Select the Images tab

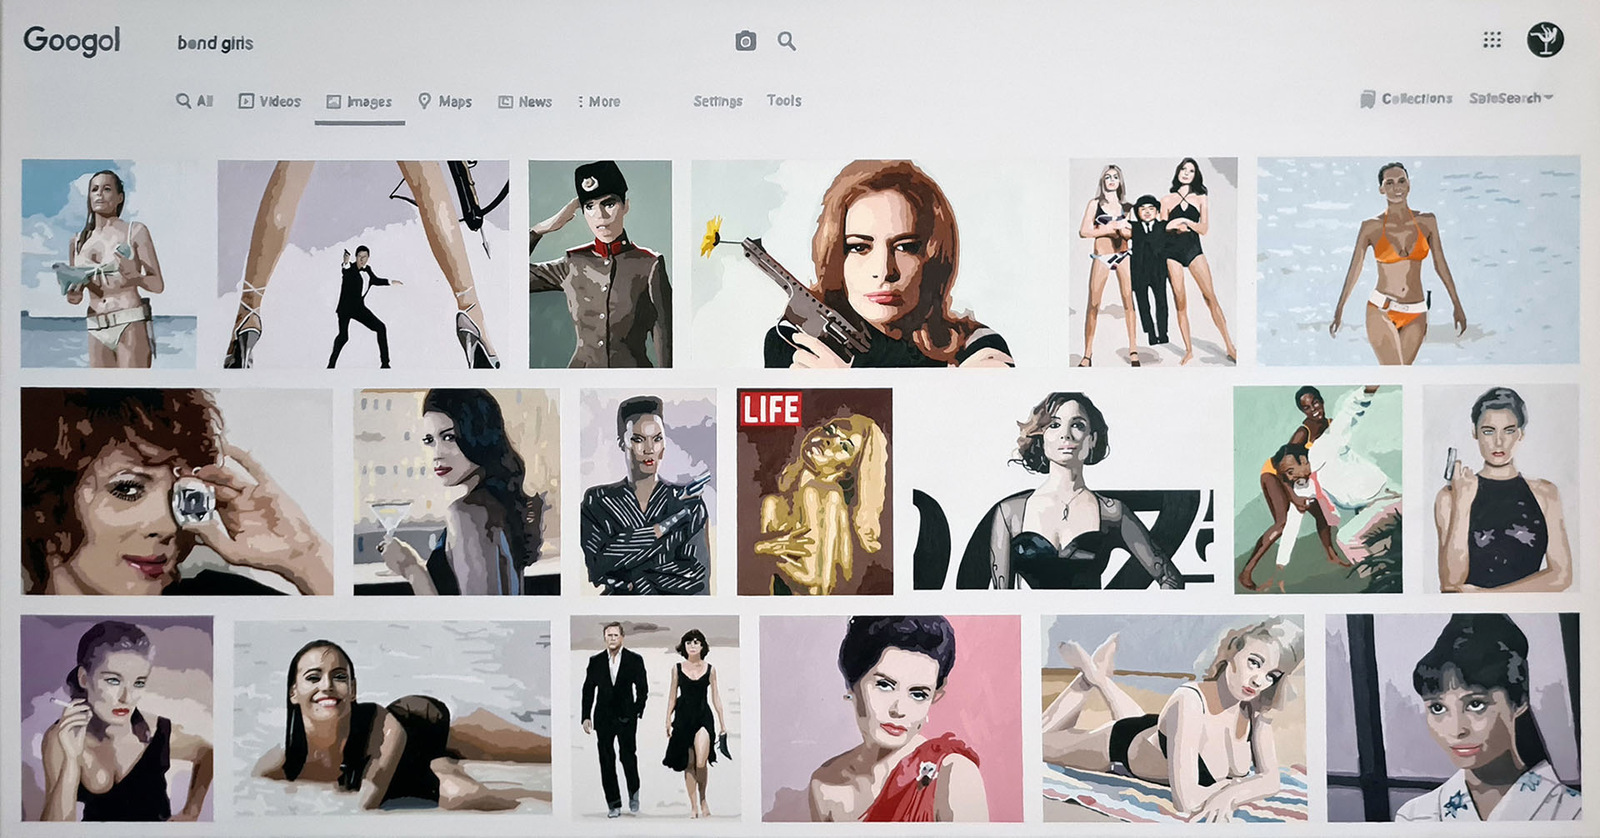(x=359, y=102)
